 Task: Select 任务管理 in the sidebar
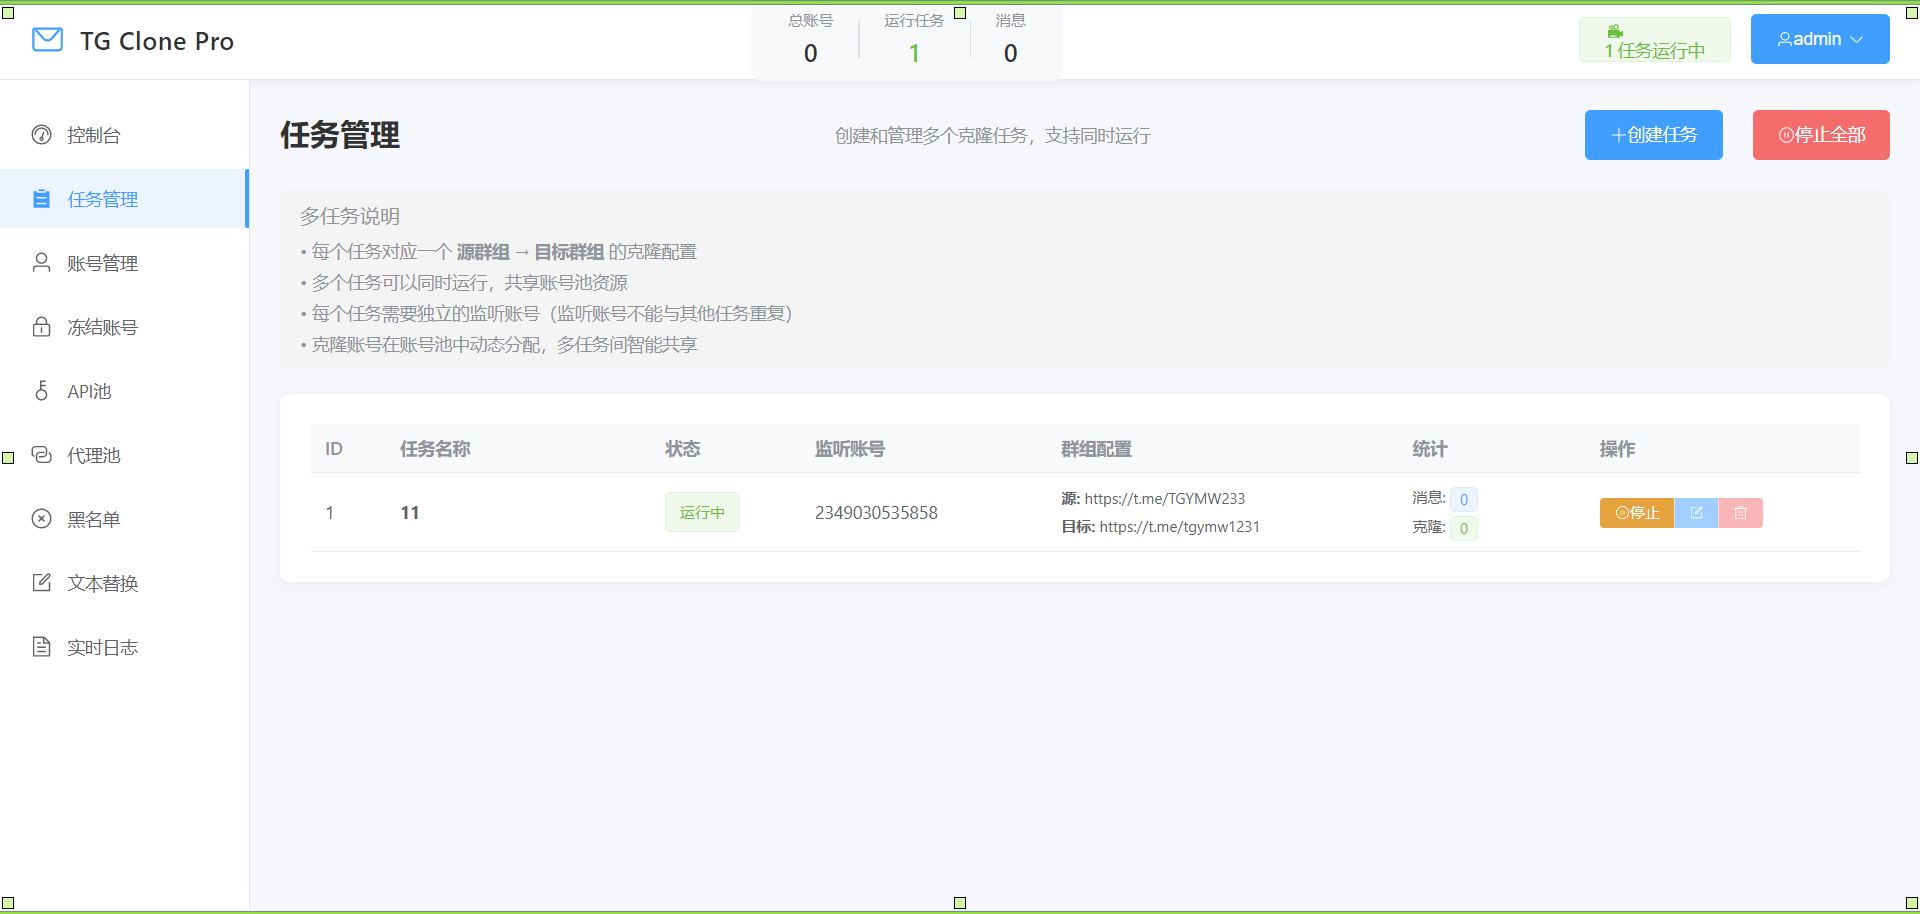click(x=102, y=199)
